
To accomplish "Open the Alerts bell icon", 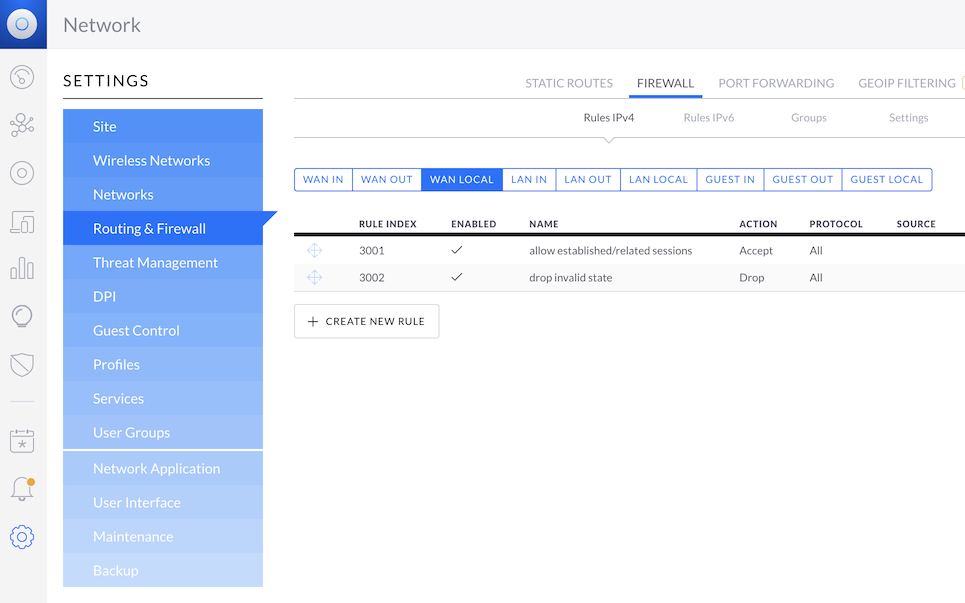I will pos(22,489).
